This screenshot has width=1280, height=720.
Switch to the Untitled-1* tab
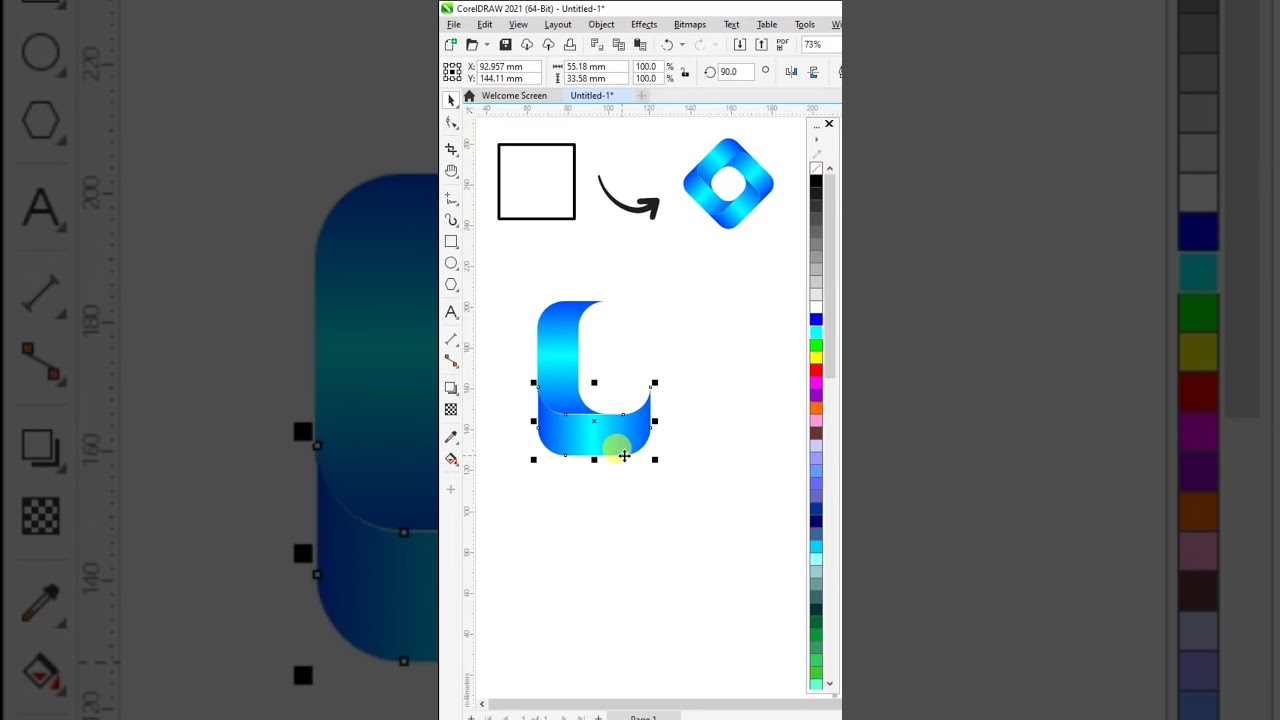coord(592,96)
